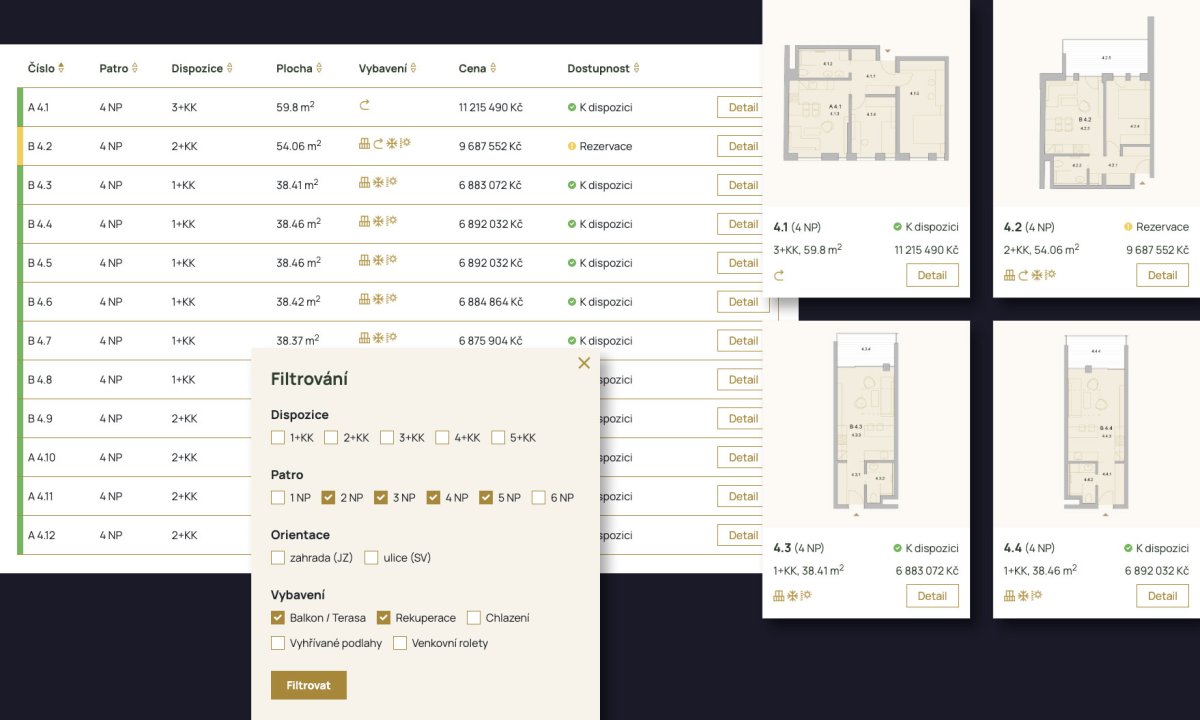This screenshot has width=1200, height=720.
Task: Close the Filtrování panel with the X
Action: [x=584, y=363]
